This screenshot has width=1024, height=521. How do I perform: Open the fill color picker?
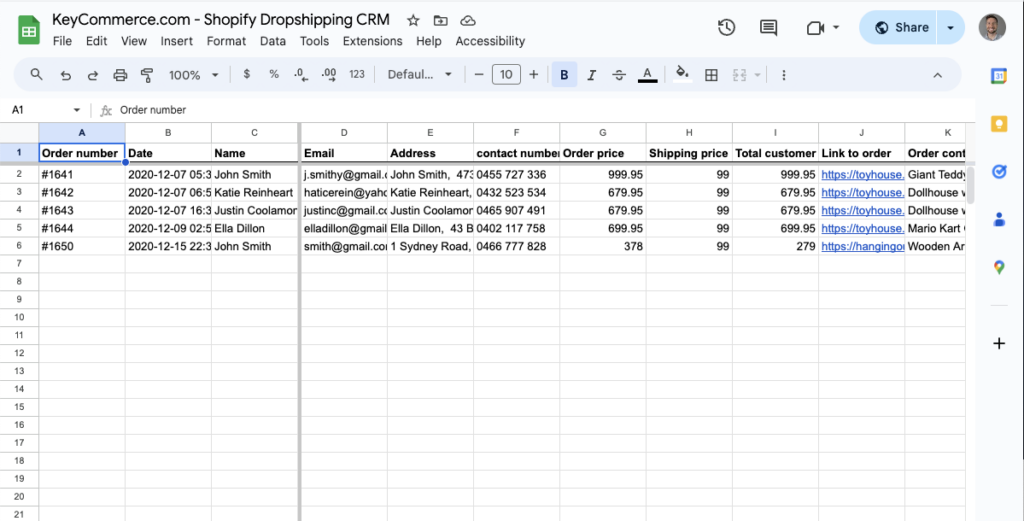[682, 74]
